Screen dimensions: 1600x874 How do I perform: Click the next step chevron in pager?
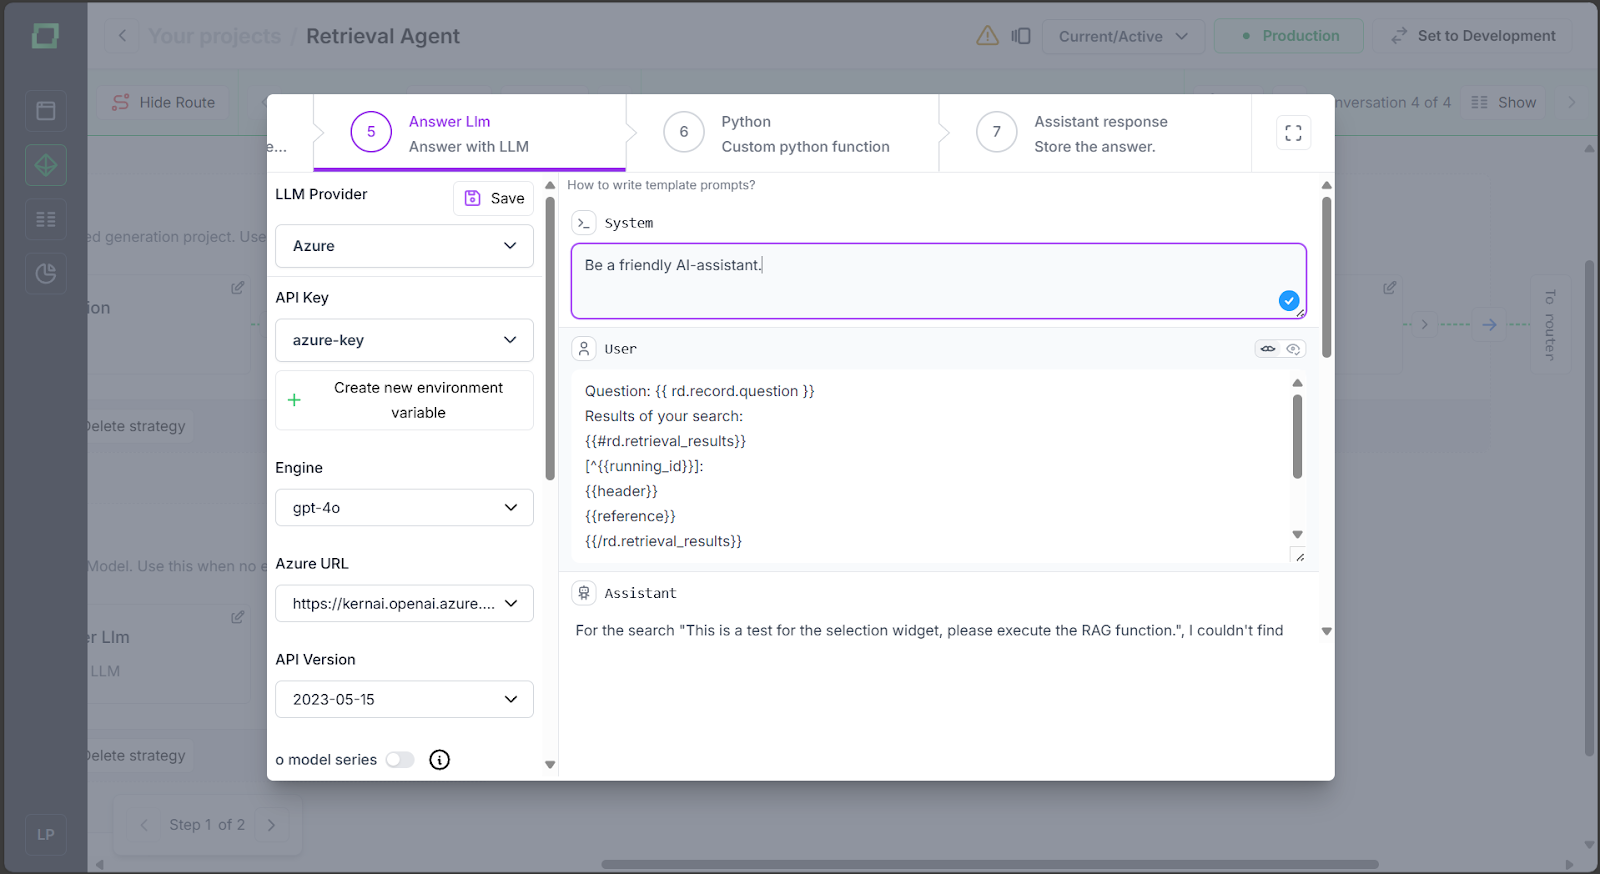coord(271,825)
